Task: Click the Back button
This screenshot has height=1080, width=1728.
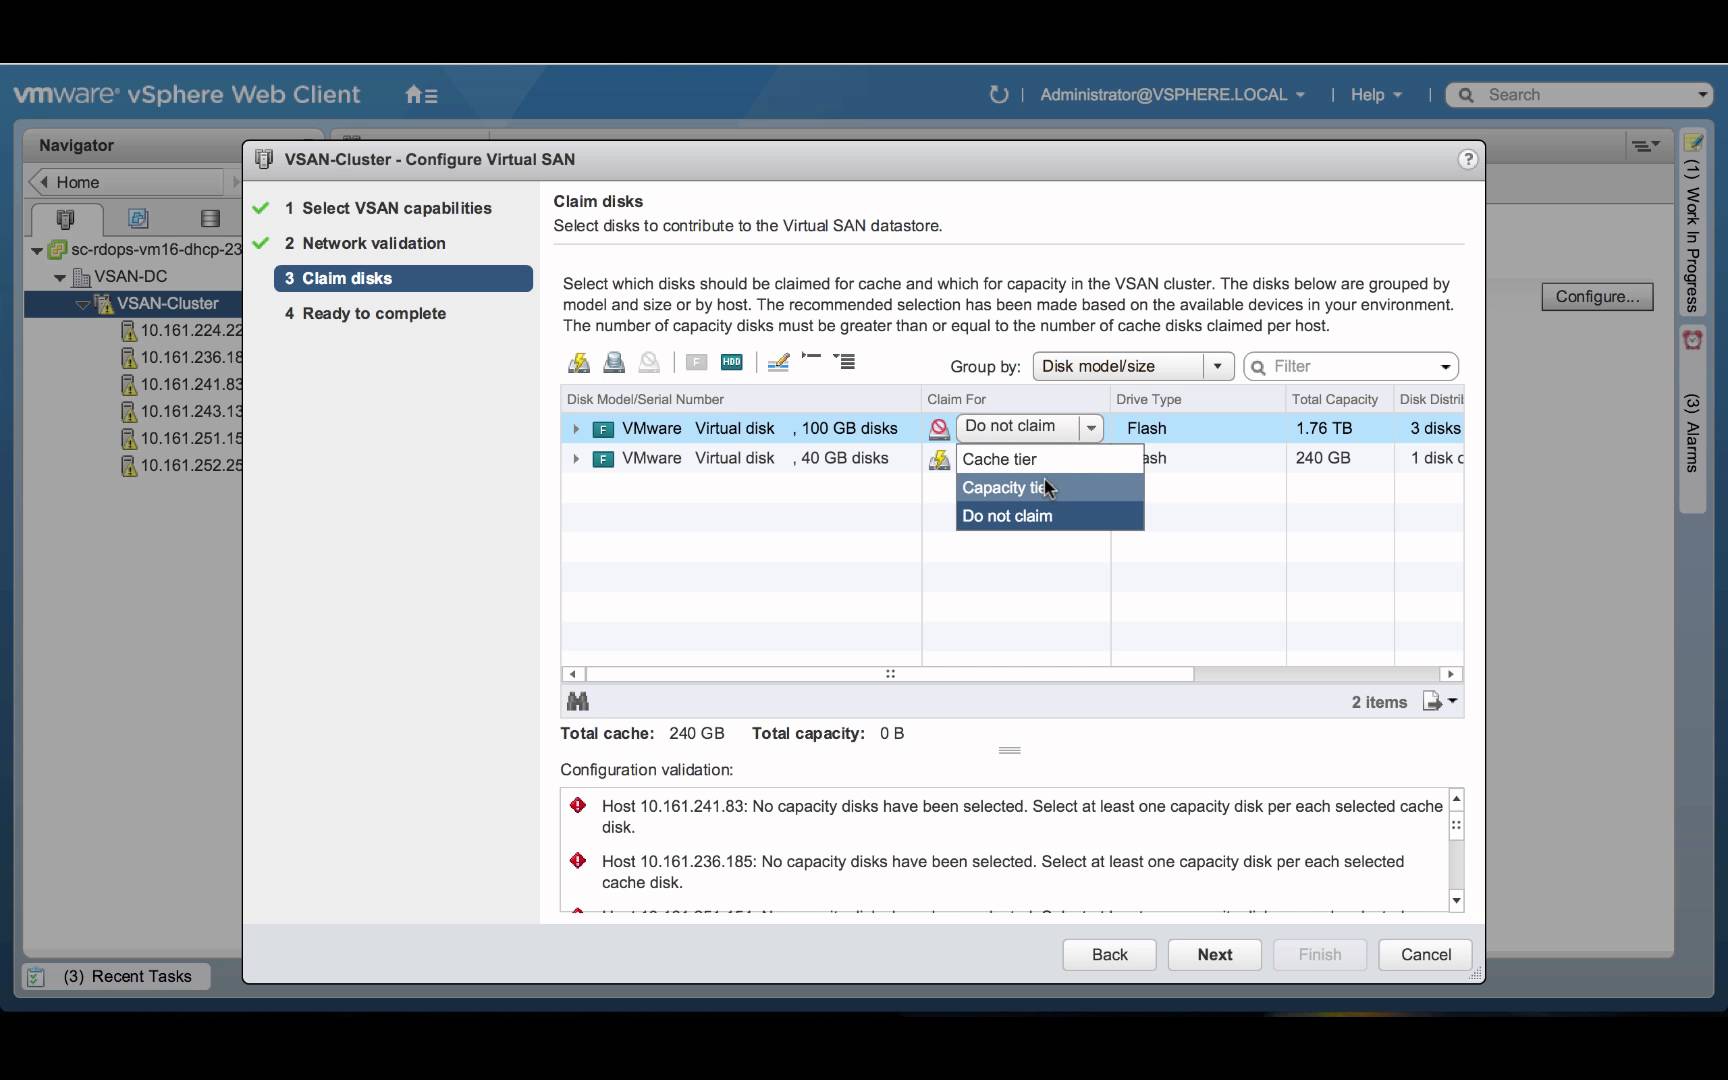Action: pyautogui.click(x=1109, y=955)
